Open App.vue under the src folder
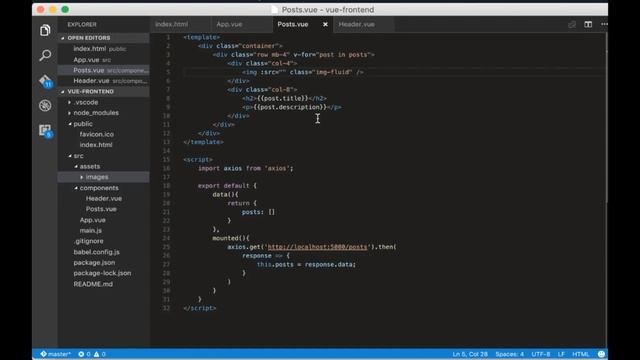 104,220
